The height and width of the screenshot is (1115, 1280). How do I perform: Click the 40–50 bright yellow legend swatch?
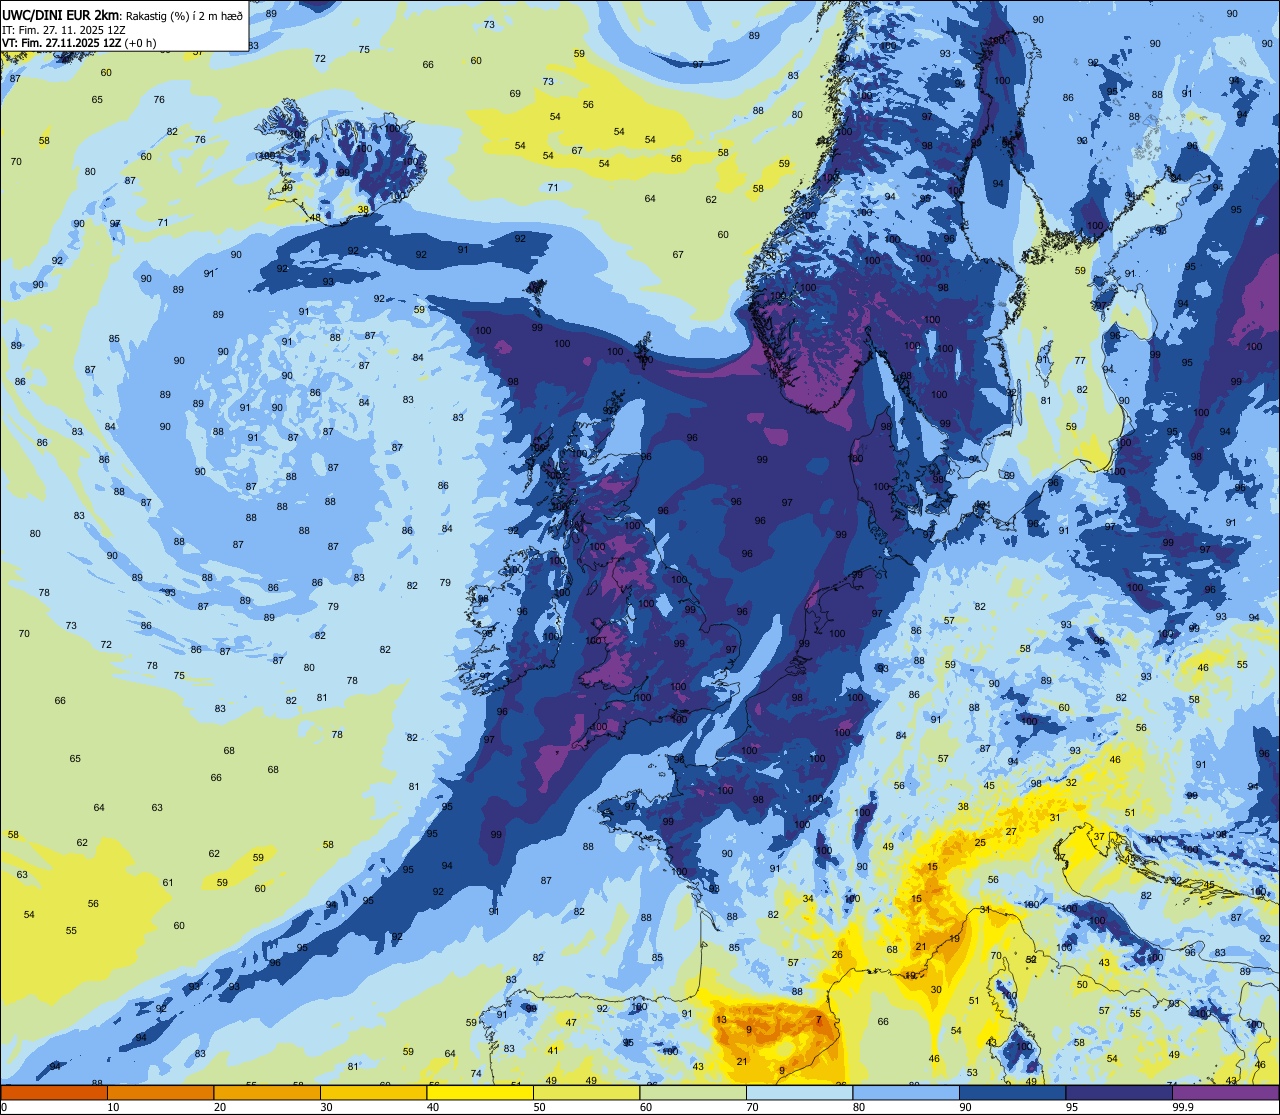click(x=480, y=1092)
